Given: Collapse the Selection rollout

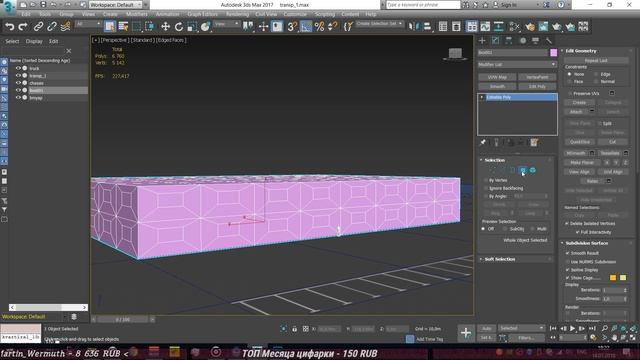Looking at the screenshot, I should [495, 160].
